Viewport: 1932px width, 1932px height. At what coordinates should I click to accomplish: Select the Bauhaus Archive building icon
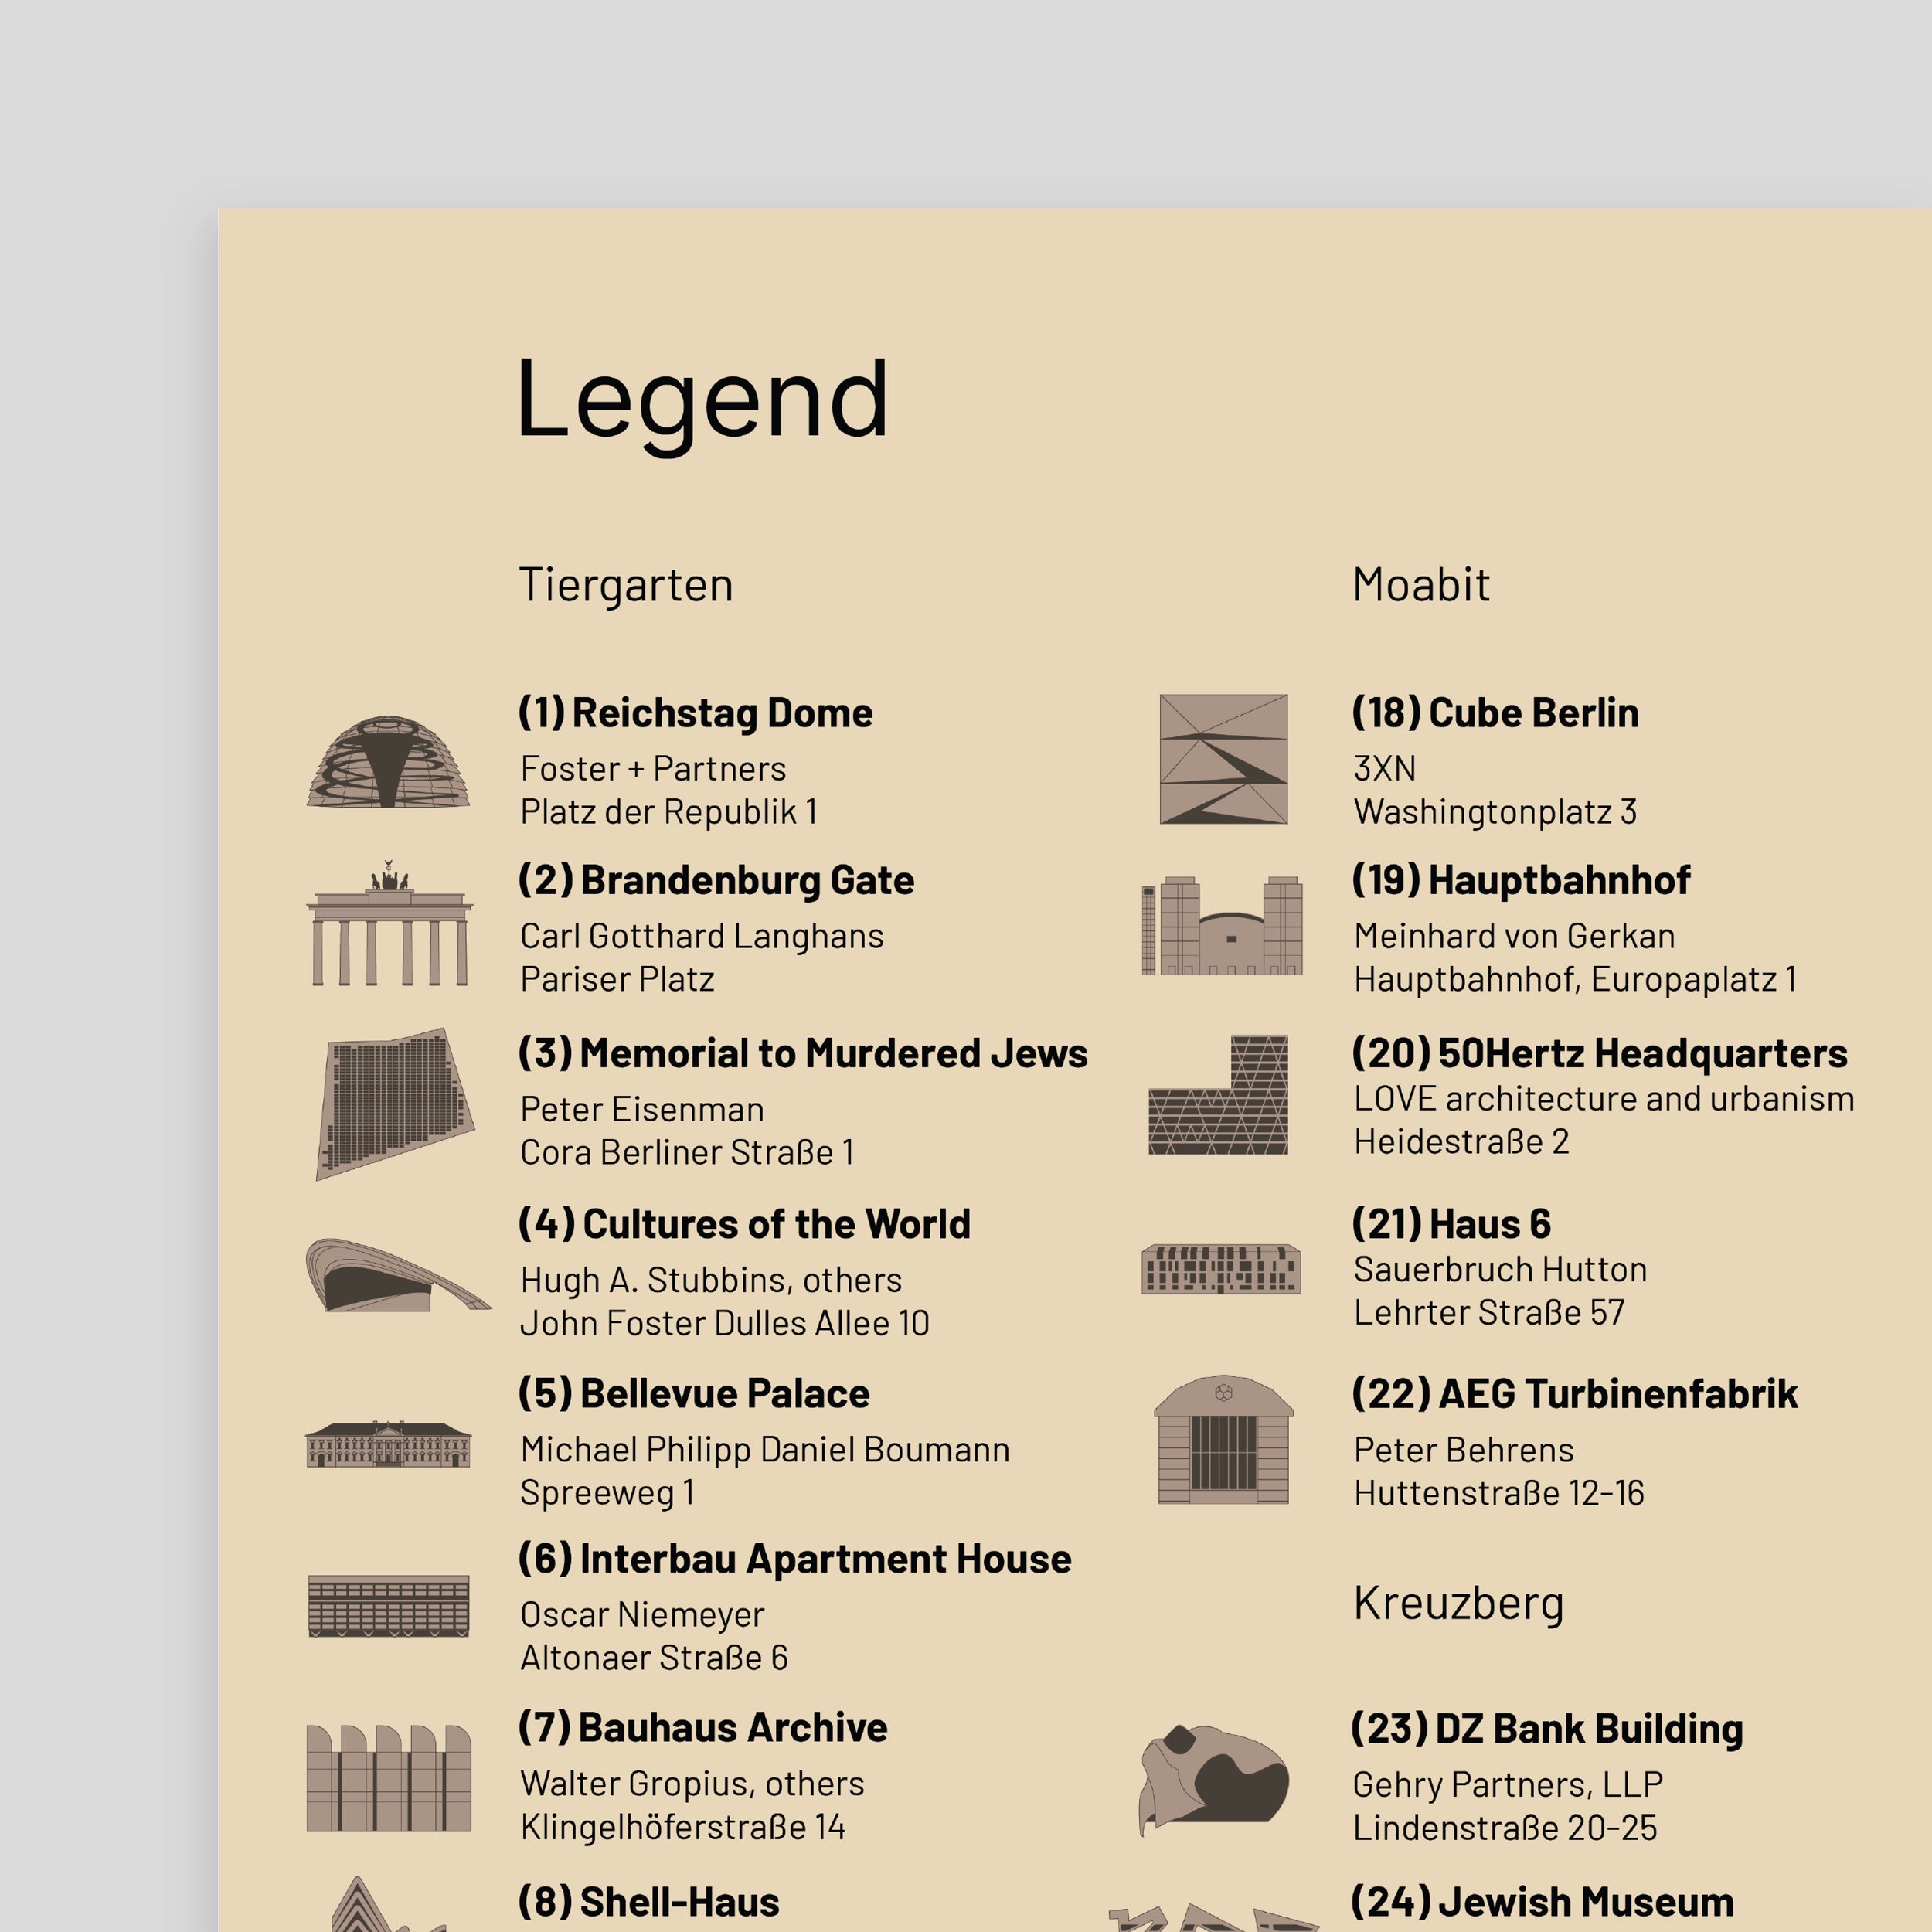pos(388,1777)
